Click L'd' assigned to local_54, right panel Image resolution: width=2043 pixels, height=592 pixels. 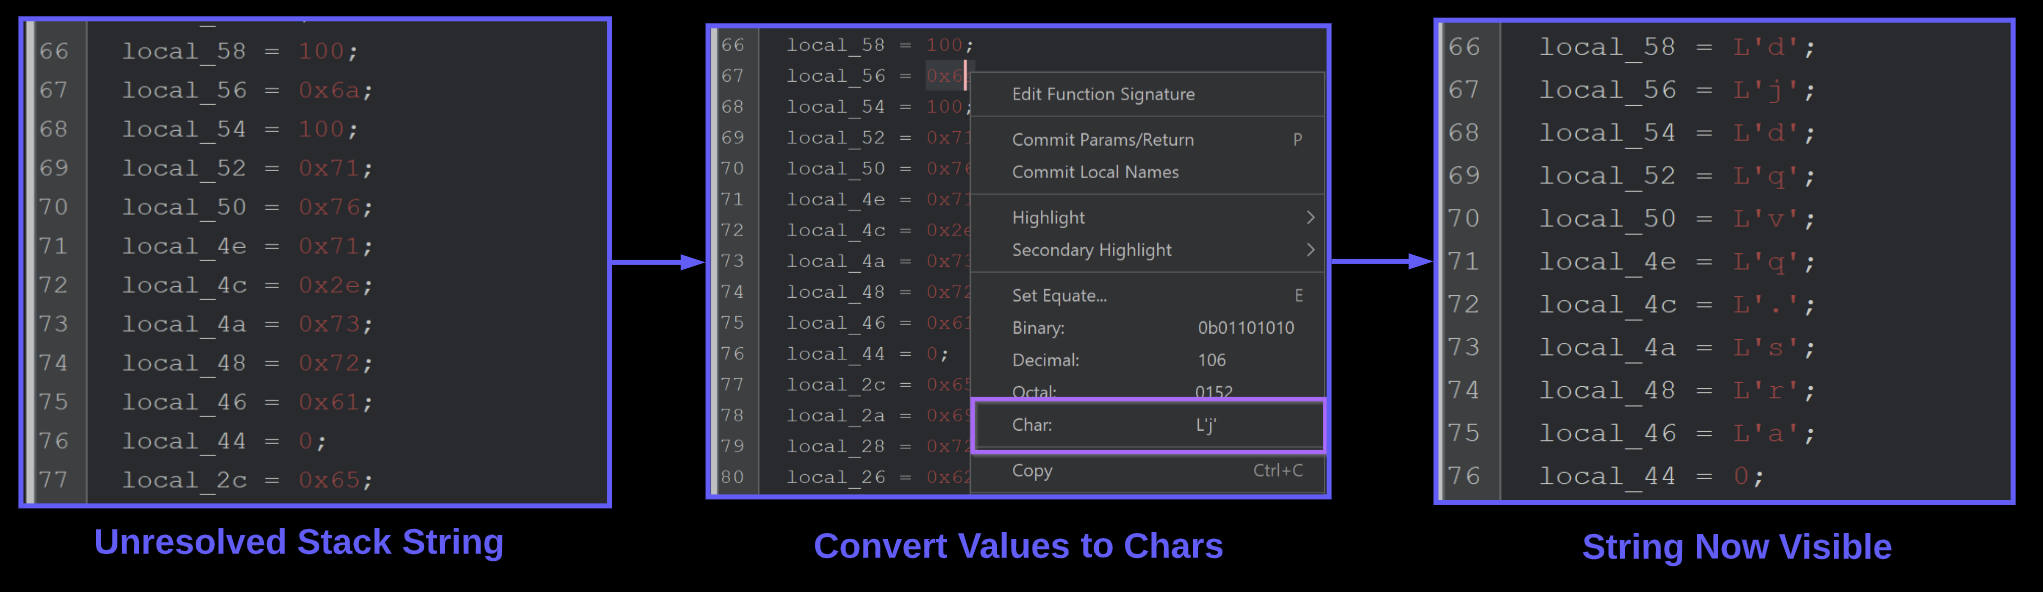pos(1766,133)
